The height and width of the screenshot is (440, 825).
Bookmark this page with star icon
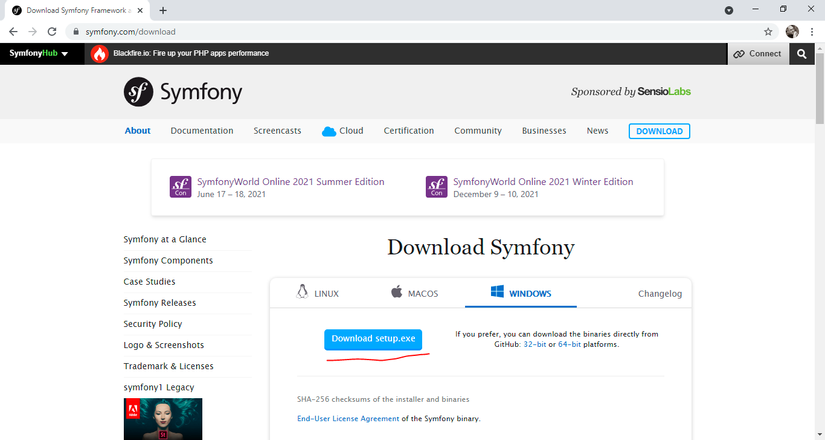[768, 32]
